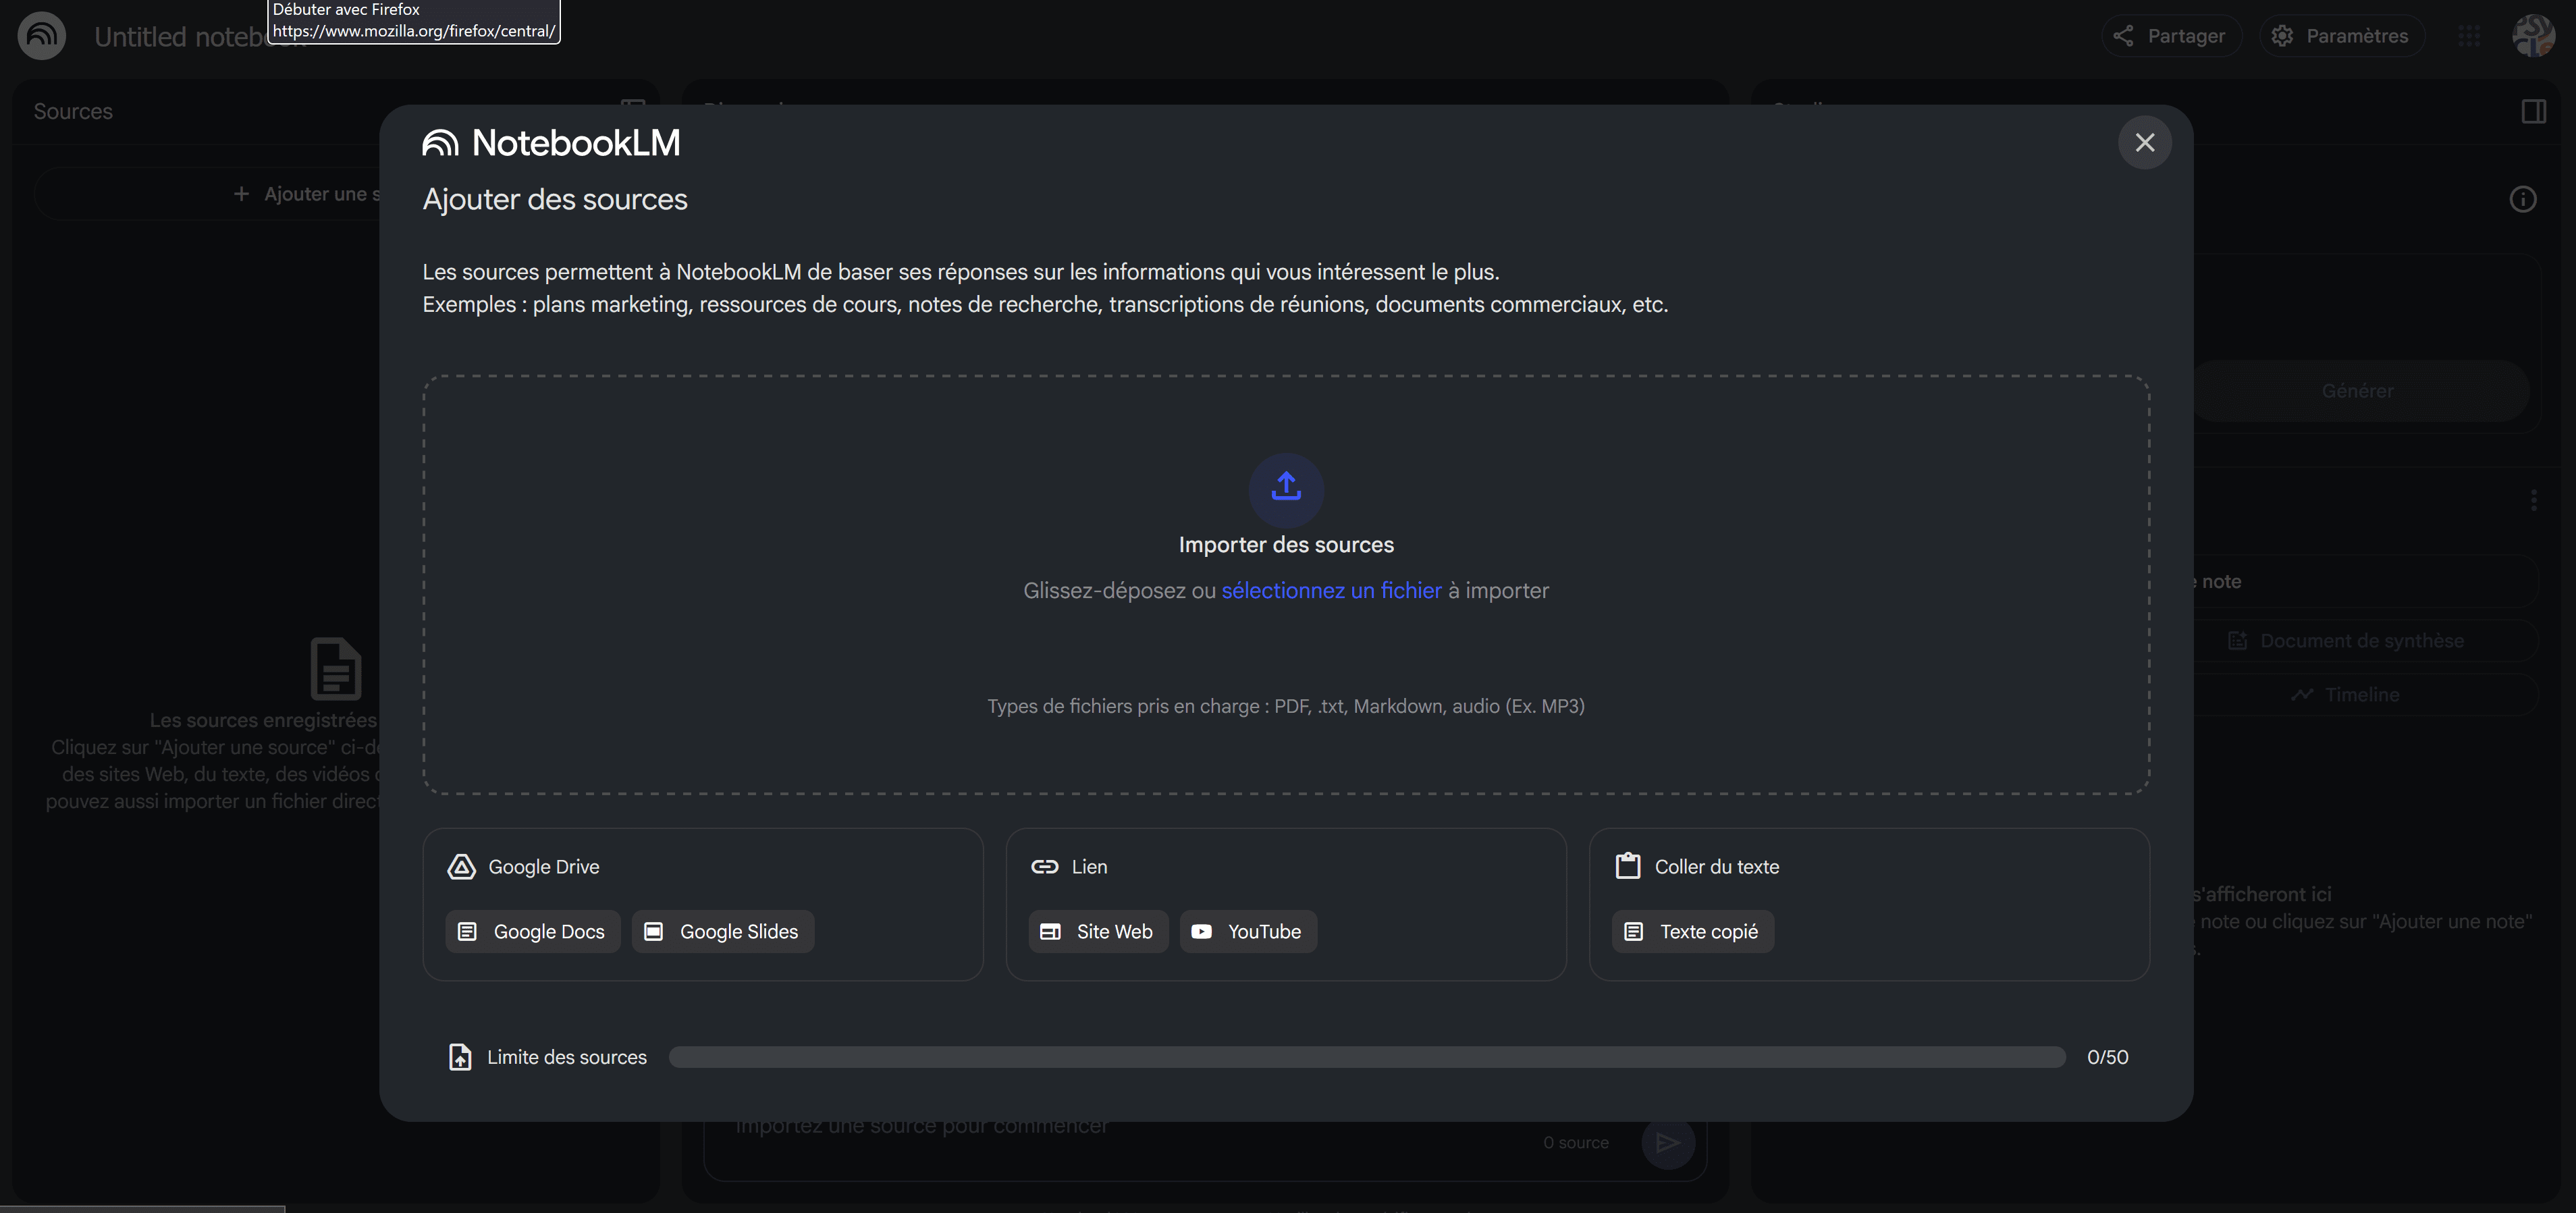Image resolution: width=2576 pixels, height=1213 pixels.
Task: Open the NotebookLM home logo in the top bar
Action: tap(42, 36)
